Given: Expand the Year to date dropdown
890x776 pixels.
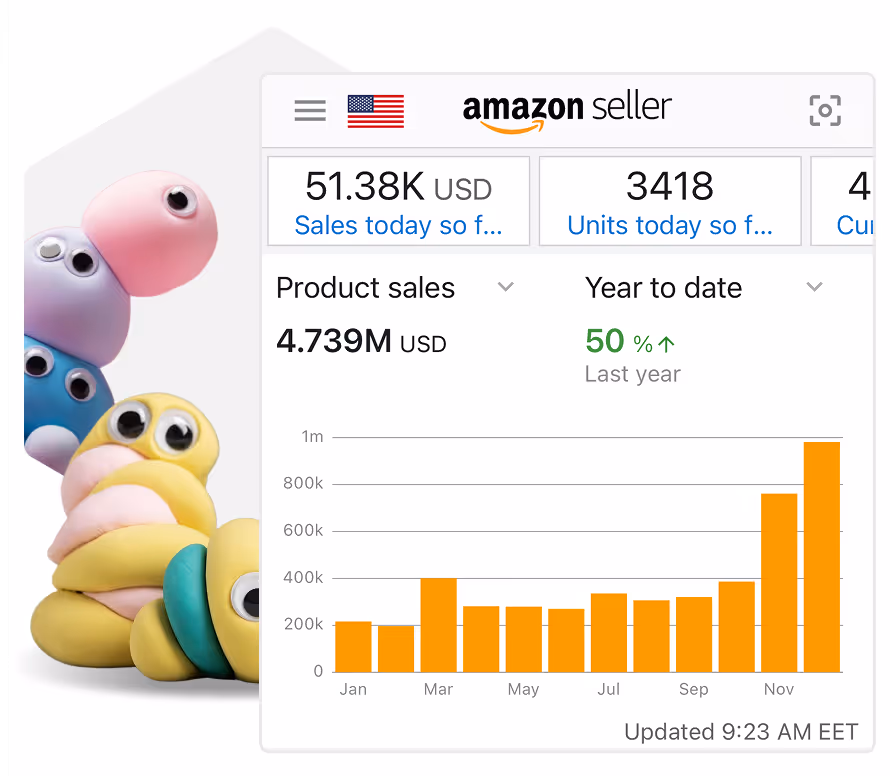Looking at the screenshot, I should coord(815,287).
